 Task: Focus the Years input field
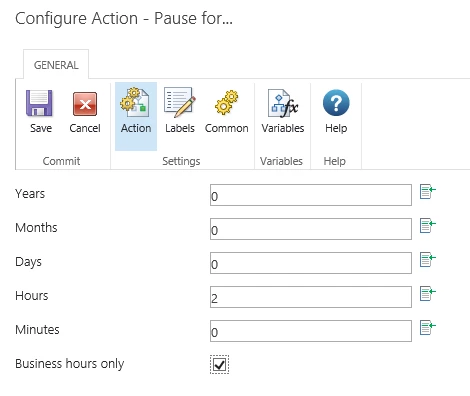coord(311,195)
